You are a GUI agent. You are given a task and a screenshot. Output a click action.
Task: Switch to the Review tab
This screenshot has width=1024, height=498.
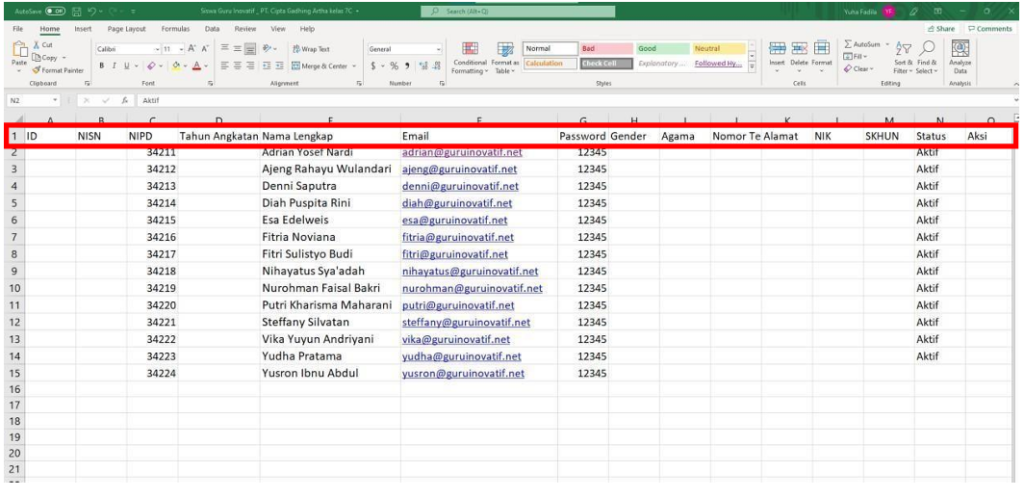(246, 29)
